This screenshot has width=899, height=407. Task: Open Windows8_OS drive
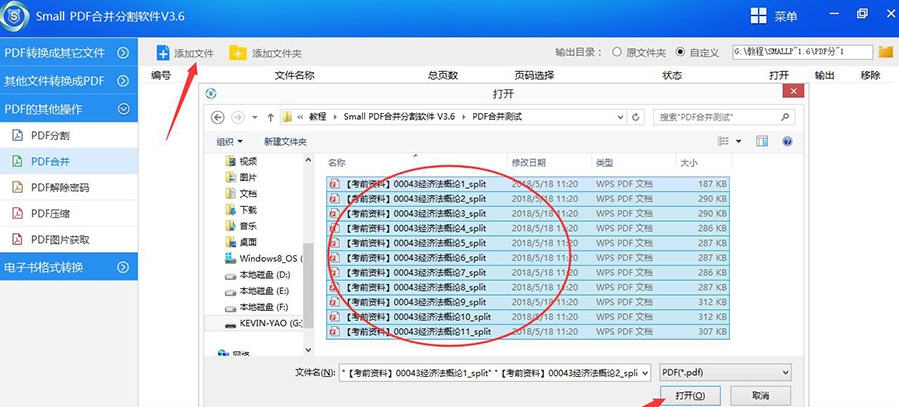(x=263, y=259)
